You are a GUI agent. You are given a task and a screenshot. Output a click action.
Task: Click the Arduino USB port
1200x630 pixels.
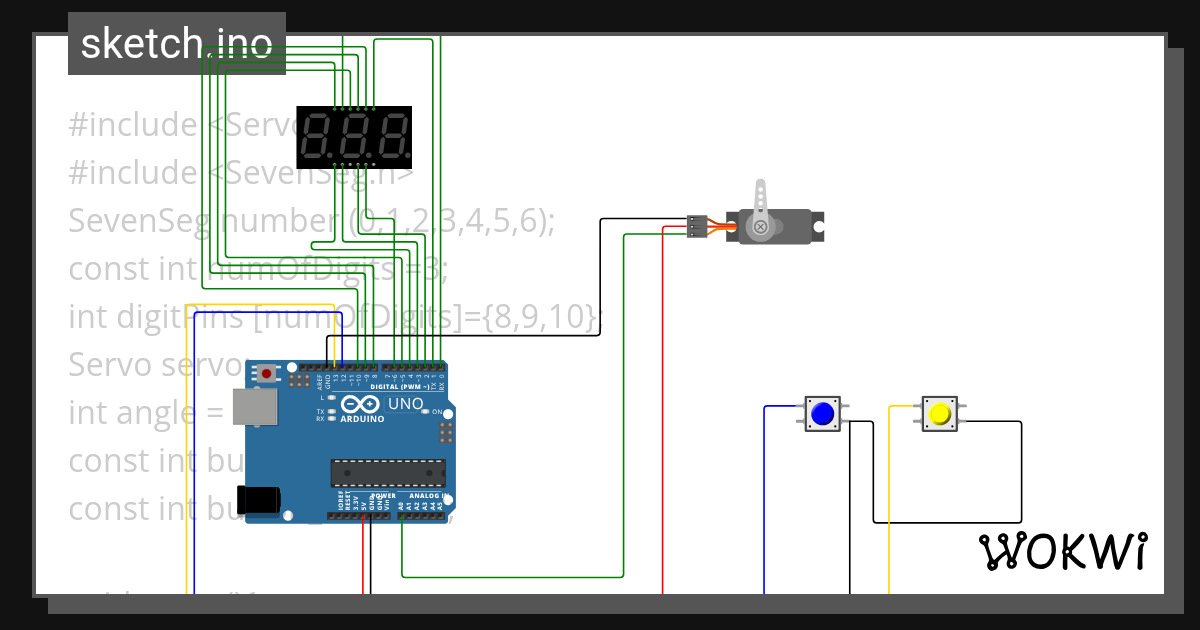[x=255, y=407]
